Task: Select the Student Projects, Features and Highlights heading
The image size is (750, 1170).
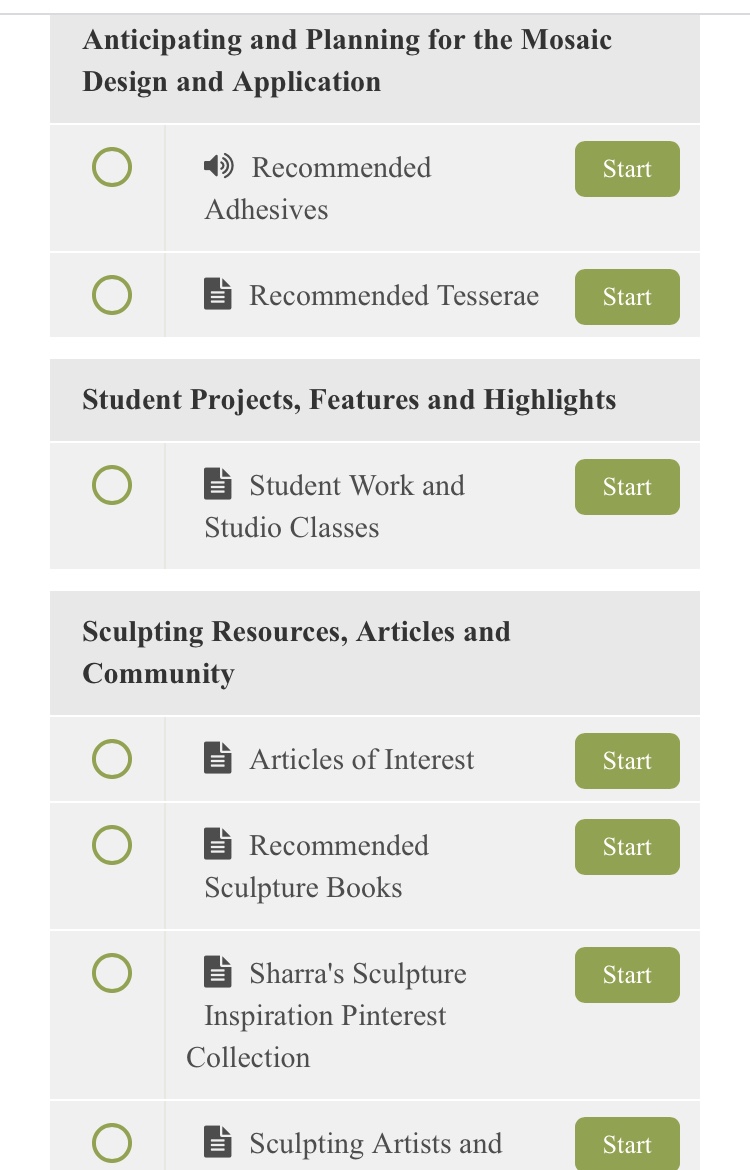Action: 349,399
